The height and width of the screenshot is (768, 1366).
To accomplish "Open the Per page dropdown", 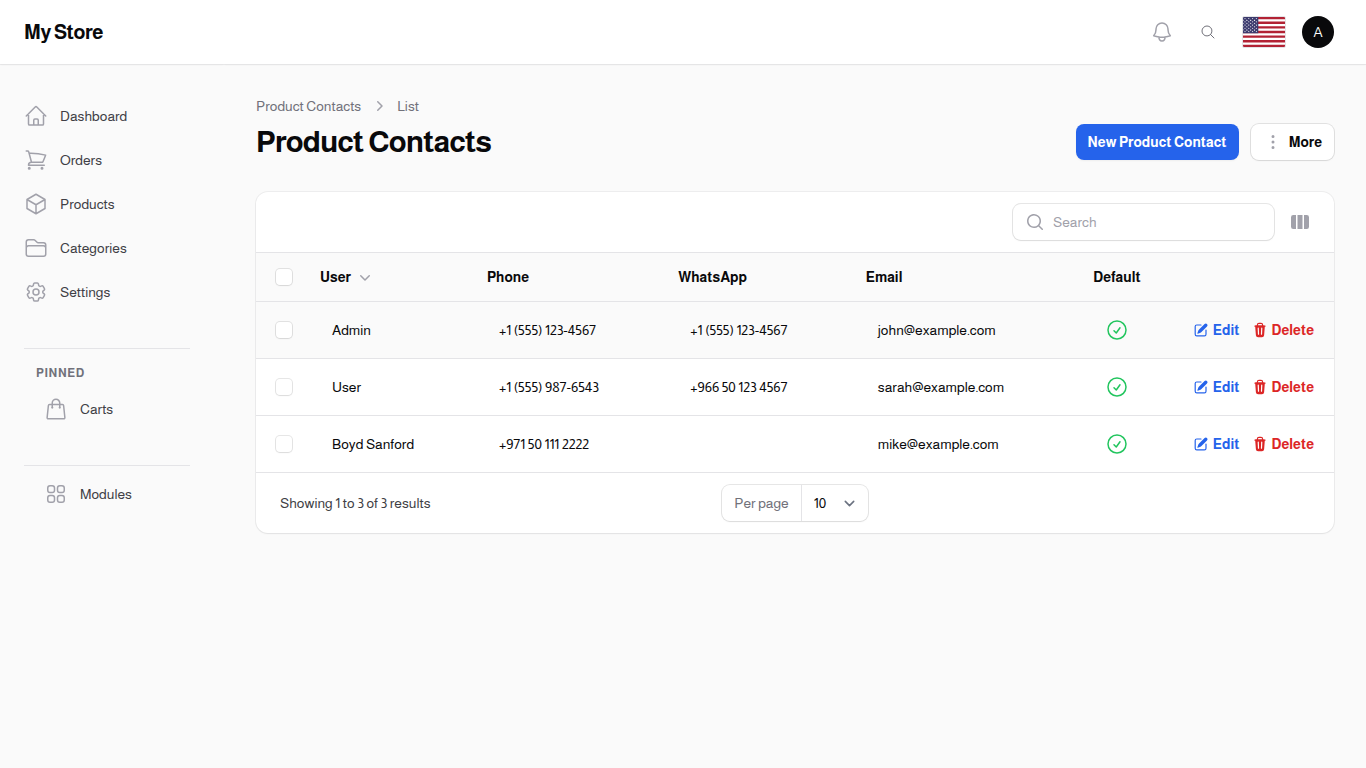I will pyautogui.click(x=835, y=503).
